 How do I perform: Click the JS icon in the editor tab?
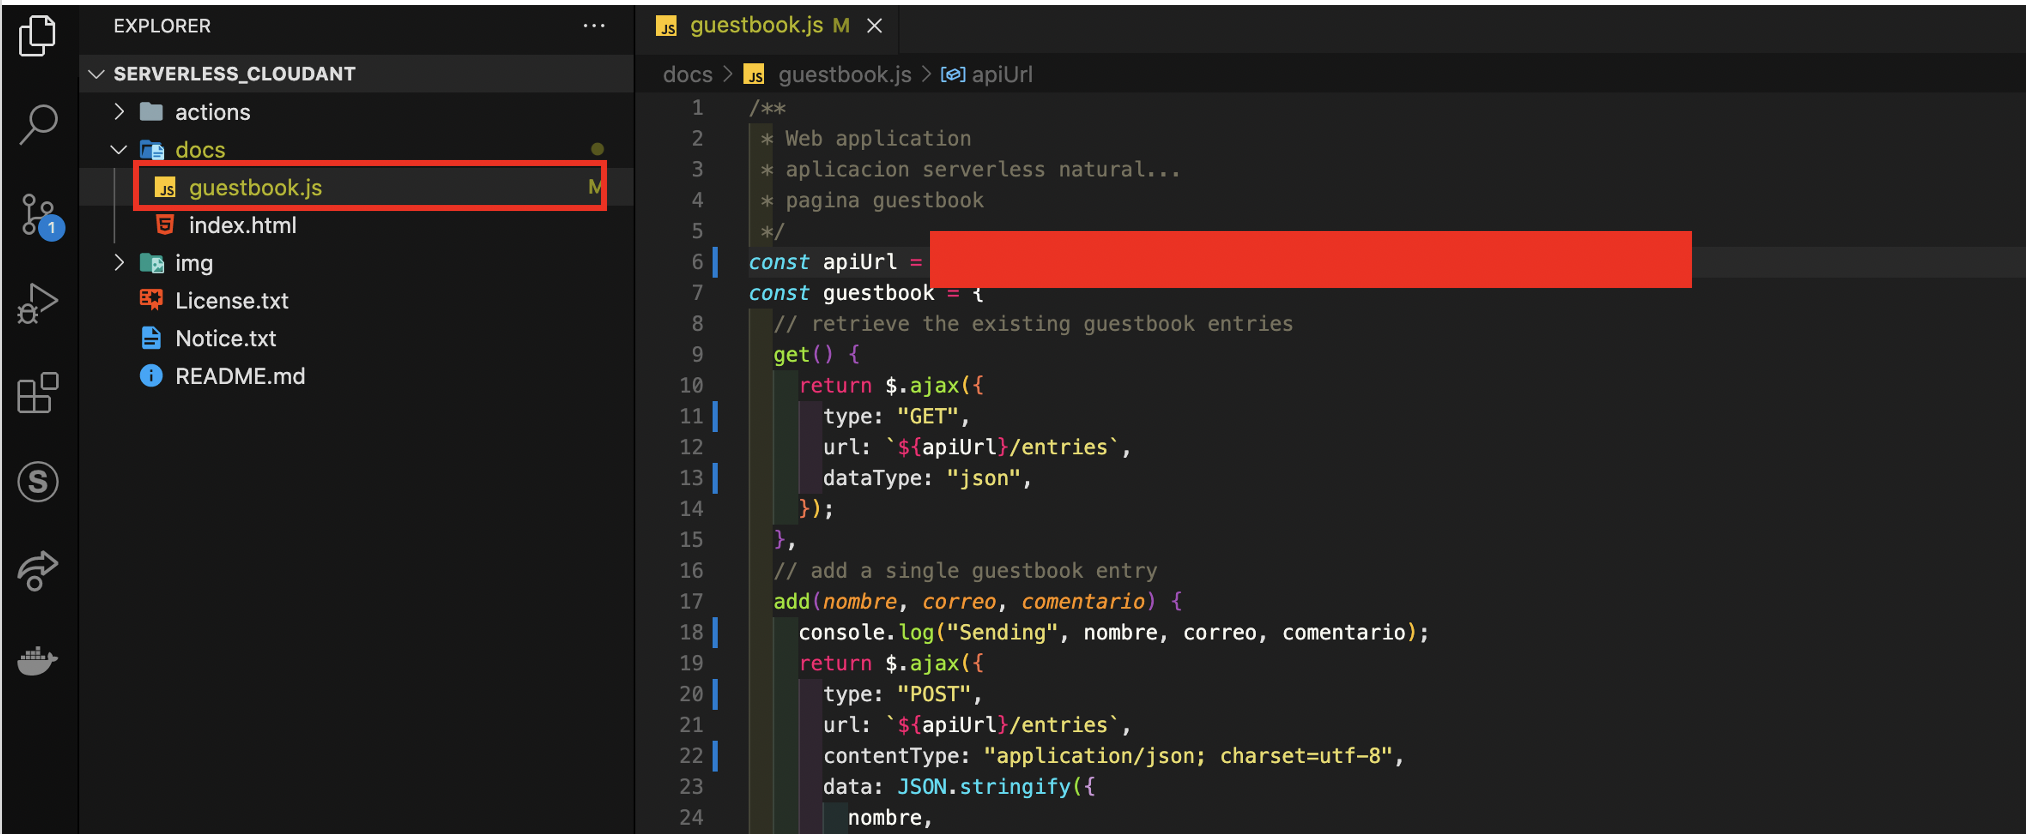pyautogui.click(x=667, y=27)
